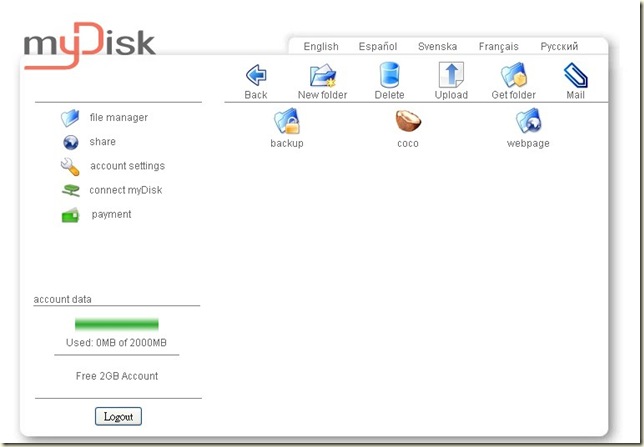Click the New folder icon
The height and width of the screenshot is (447, 644).
tap(323, 75)
